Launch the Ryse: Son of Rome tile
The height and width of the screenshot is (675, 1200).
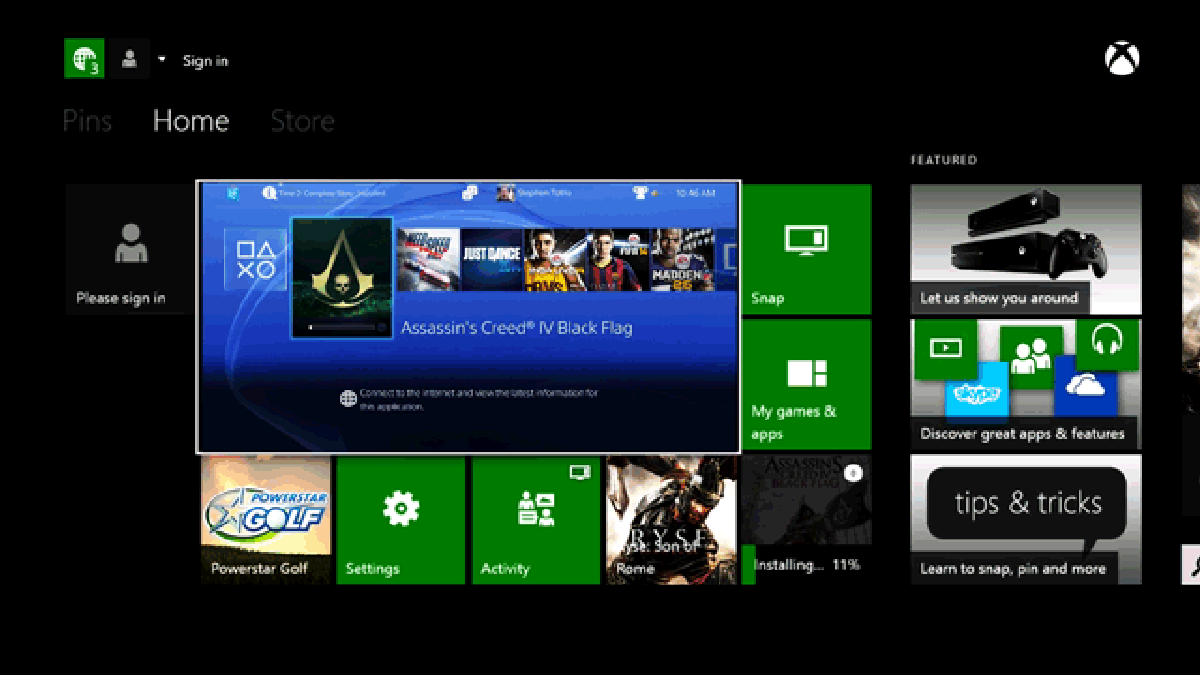click(x=671, y=520)
